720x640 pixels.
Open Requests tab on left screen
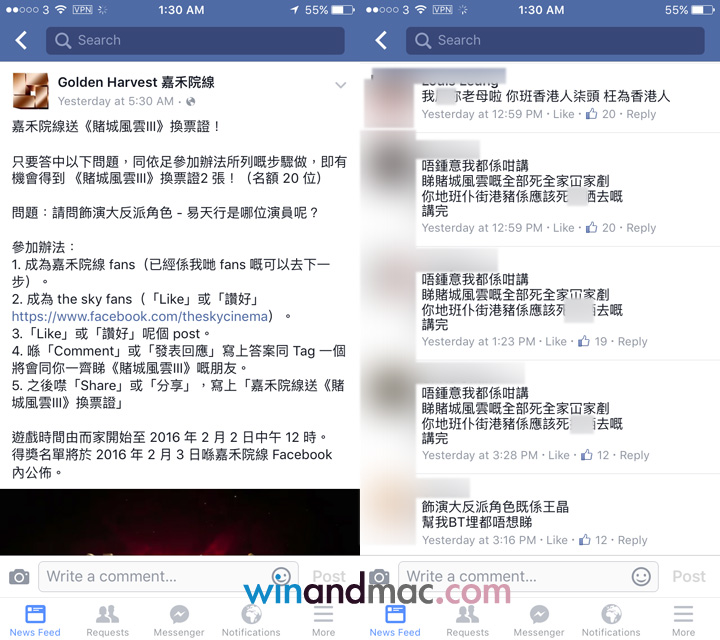(107, 621)
